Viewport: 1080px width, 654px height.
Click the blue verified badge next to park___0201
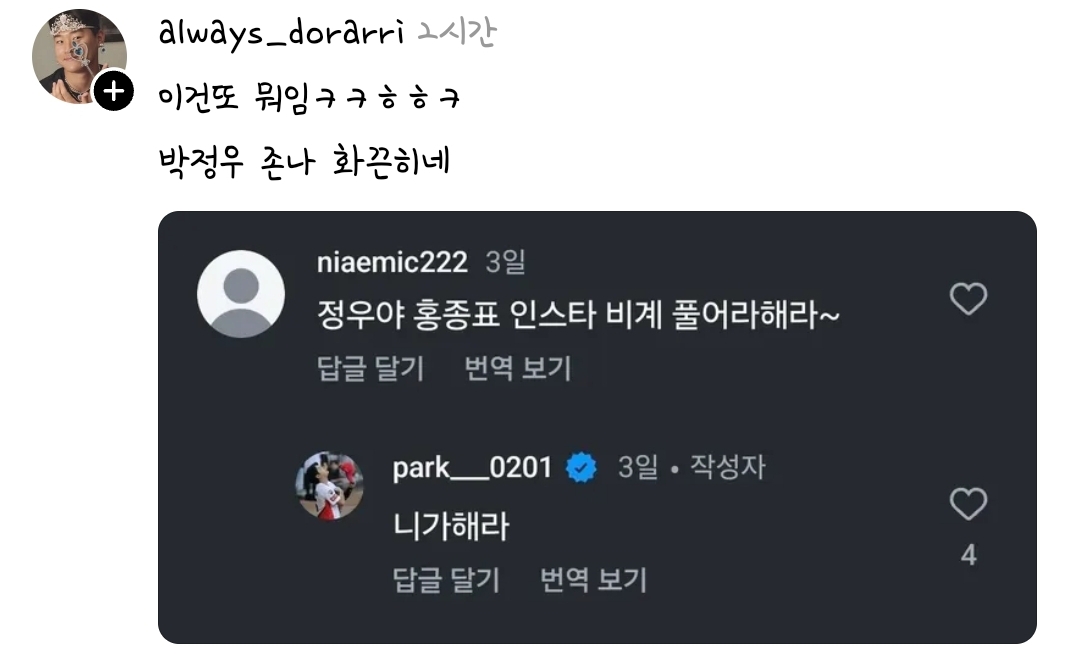[581, 468]
